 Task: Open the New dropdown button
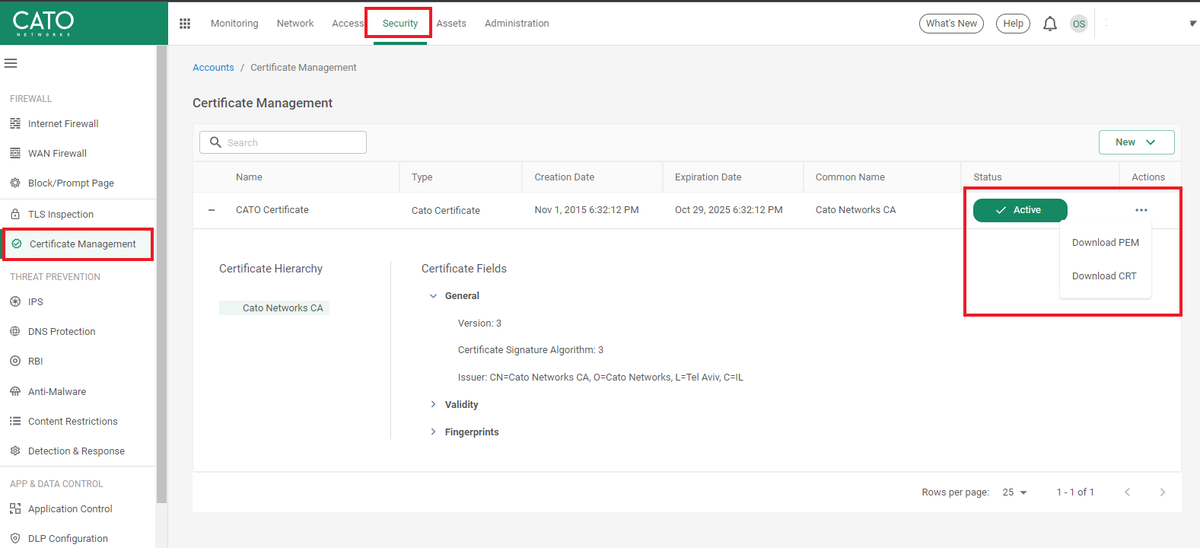tap(1136, 142)
